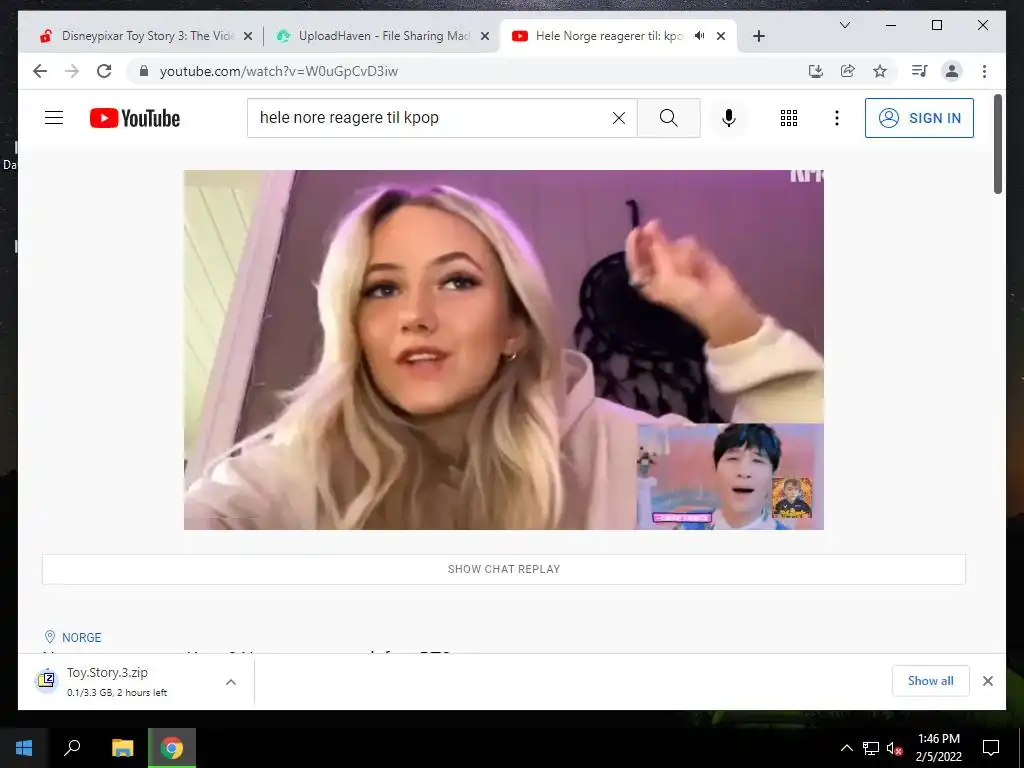Viewport: 1024px width, 768px height.
Task: Mute the audio-playing YouTube tab
Action: point(699,36)
